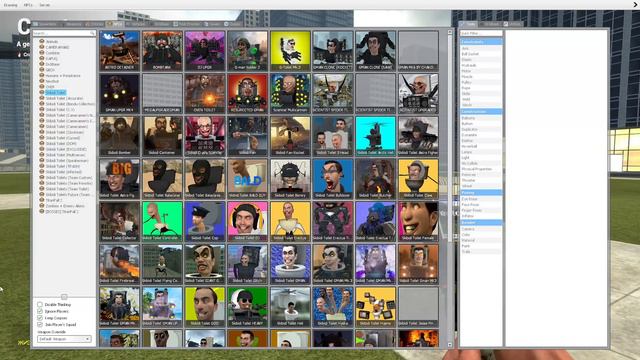Collapse the Constraints tool category header
The image size is (640, 360).
pyautogui.click(x=481, y=42)
